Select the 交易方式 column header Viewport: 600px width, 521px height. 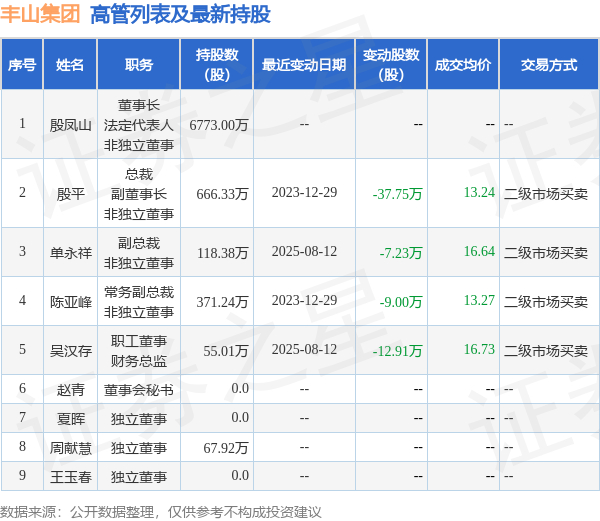549,65
